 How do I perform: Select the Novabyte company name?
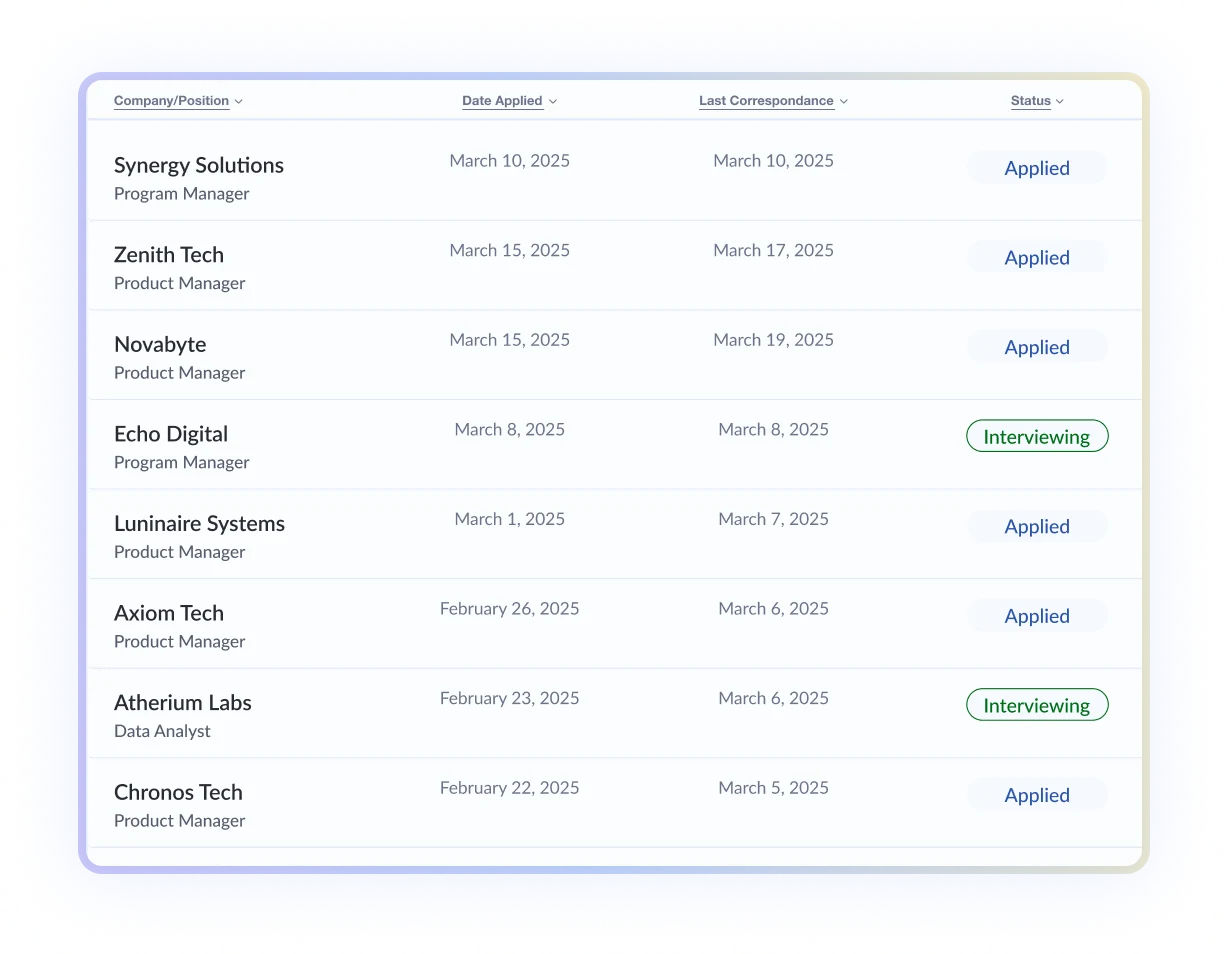pyautogui.click(x=160, y=344)
